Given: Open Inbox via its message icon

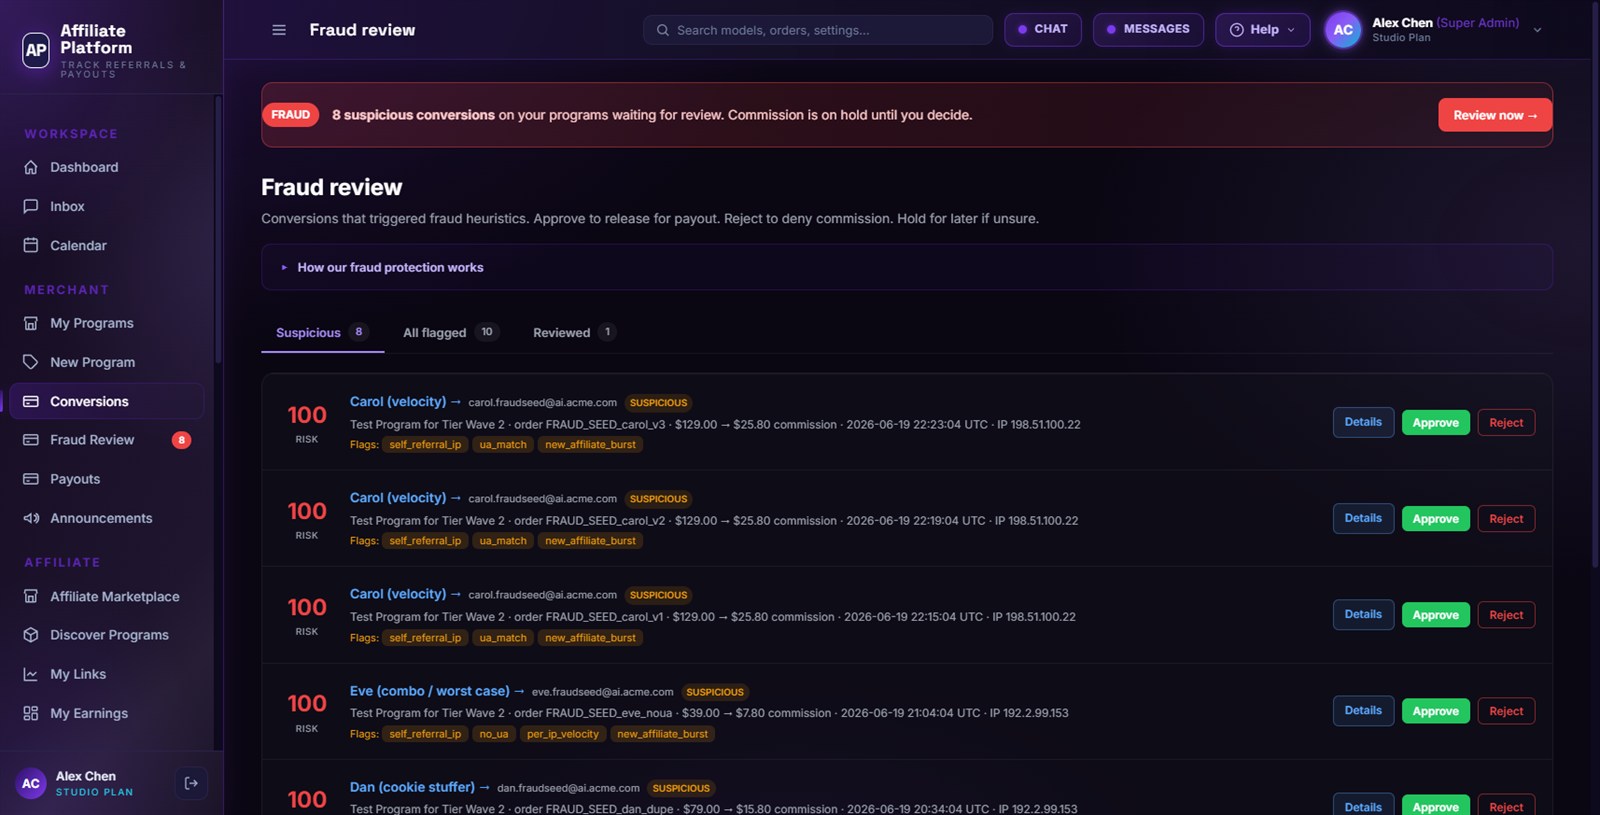Looking at the screenshot, I should click(x=31, y=206).
